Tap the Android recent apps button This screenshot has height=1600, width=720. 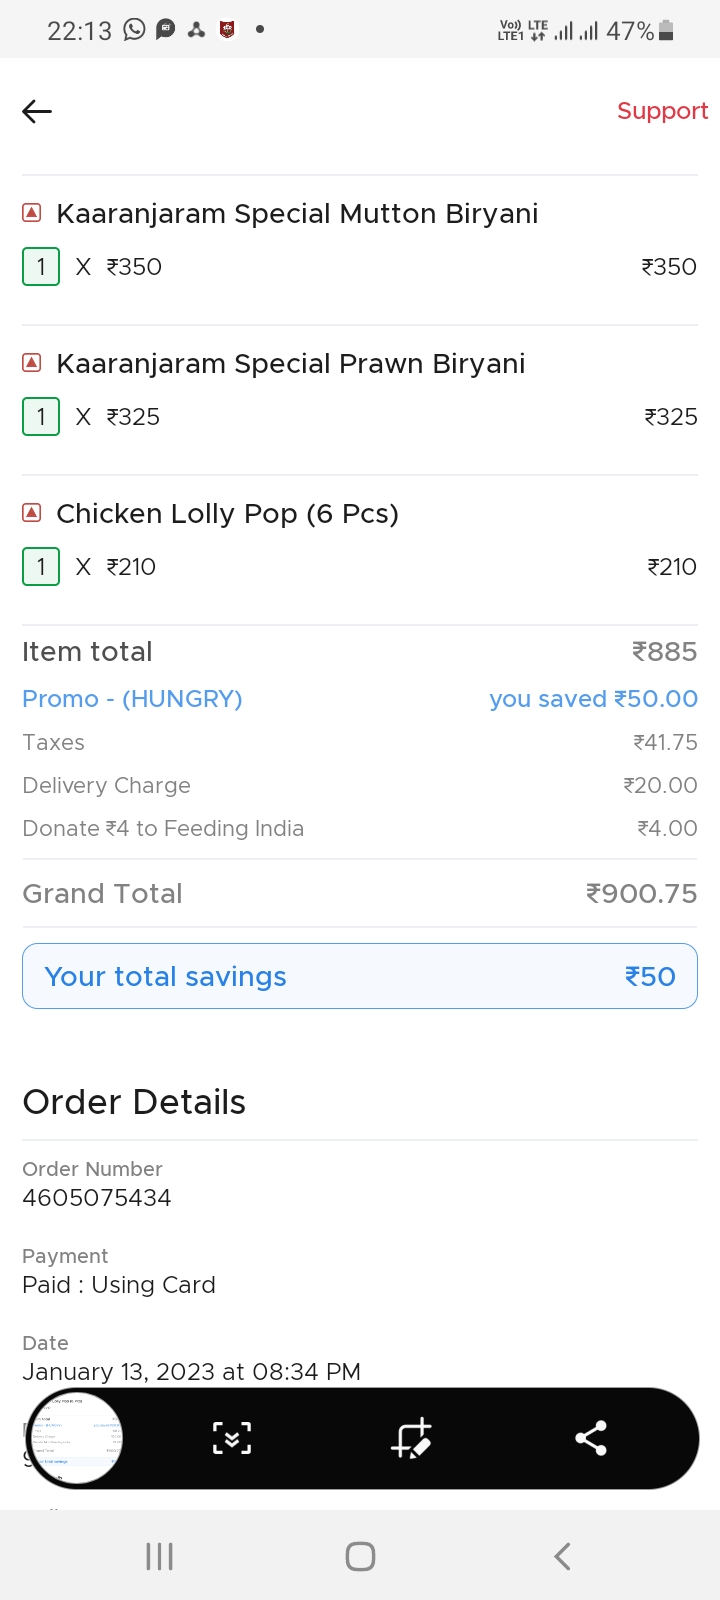(x=160, y=1556)
